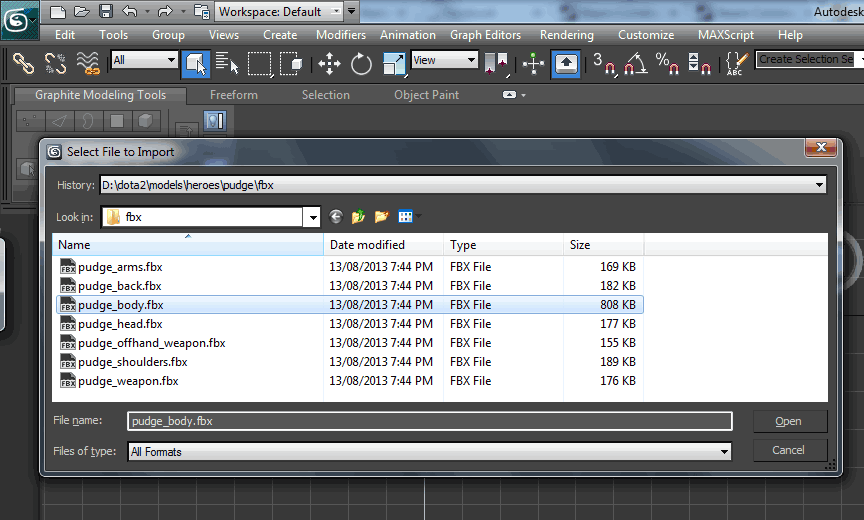Screen dimensions: 864x520
Task: Open the Rendering menu
Action: point(567,35)
